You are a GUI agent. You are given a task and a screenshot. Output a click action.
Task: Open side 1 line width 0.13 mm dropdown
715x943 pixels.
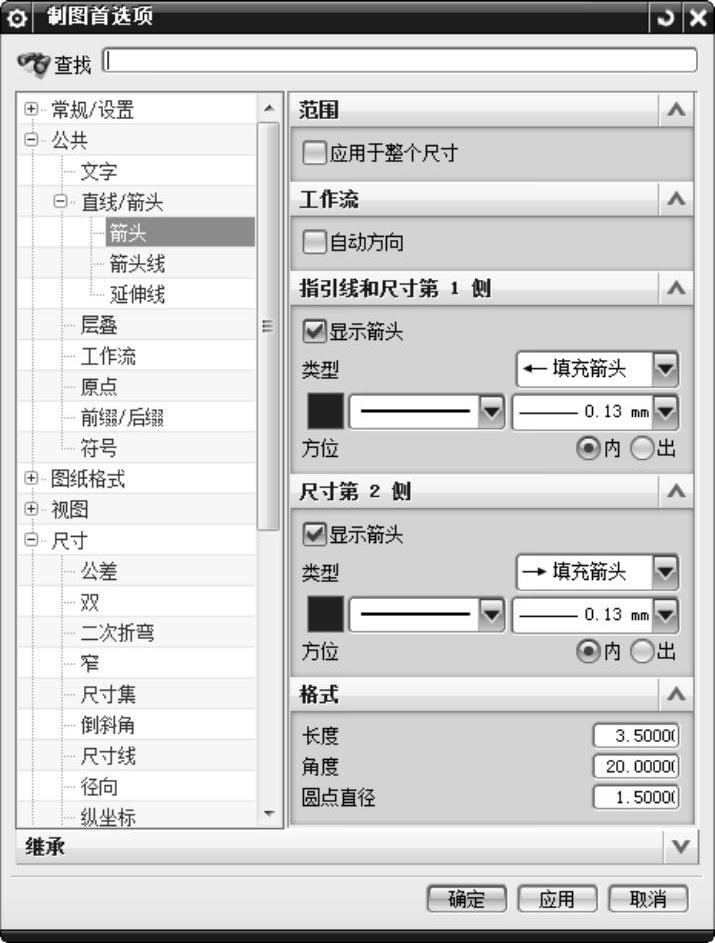click(595, 411)
